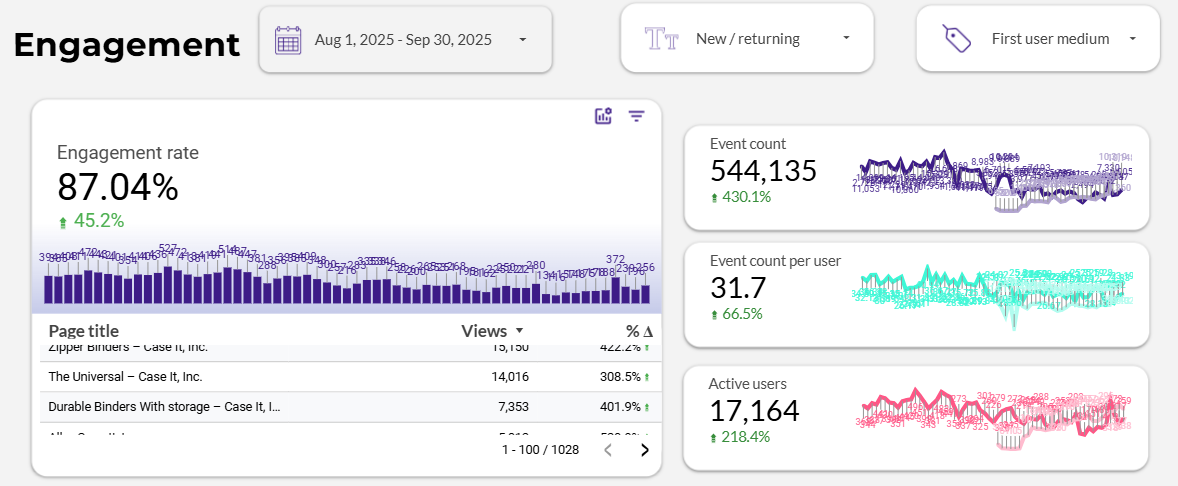The image size is (1178, 486).
Task: Click the 430.1% event count change
Action: [x=741, y=198]
